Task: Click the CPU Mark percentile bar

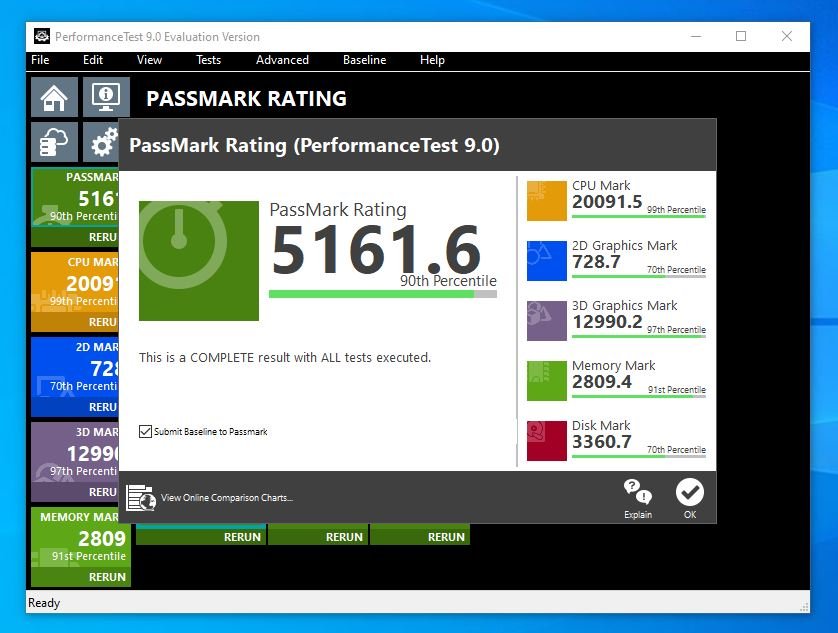Action: click(x=639, y=217)
